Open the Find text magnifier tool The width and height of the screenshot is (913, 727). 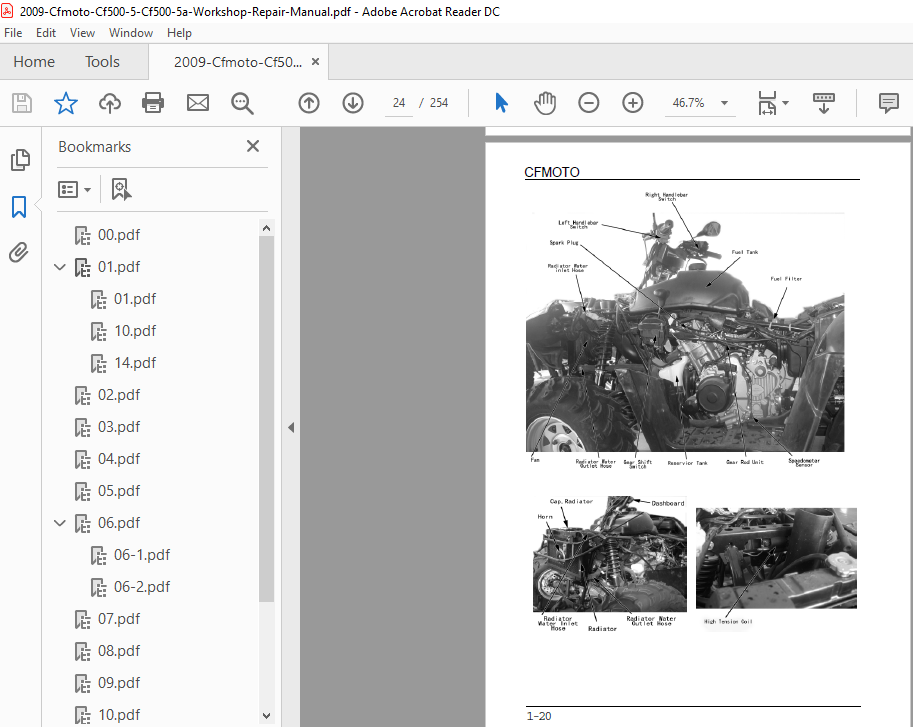coord(242,103)
